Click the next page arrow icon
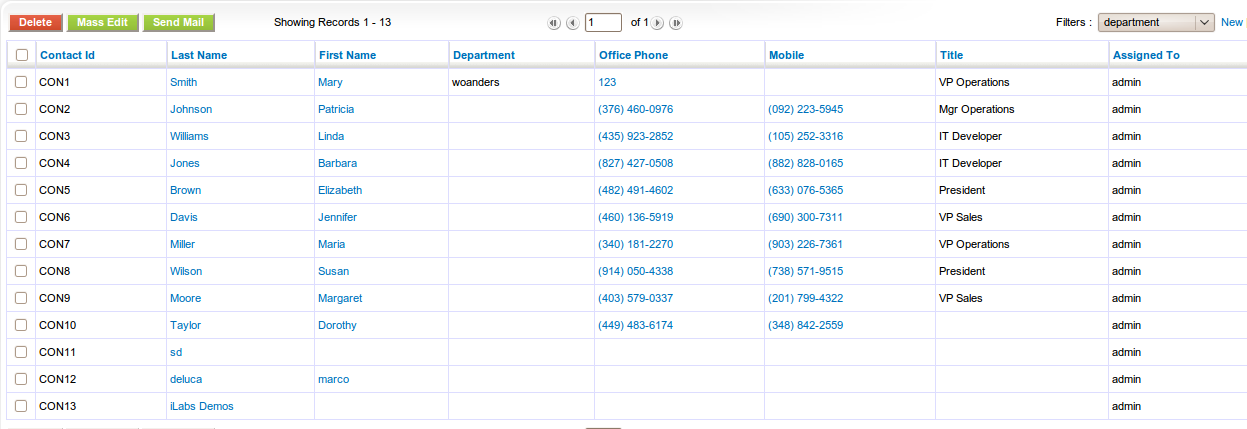1247x429 pixels. tap(658, 23)
